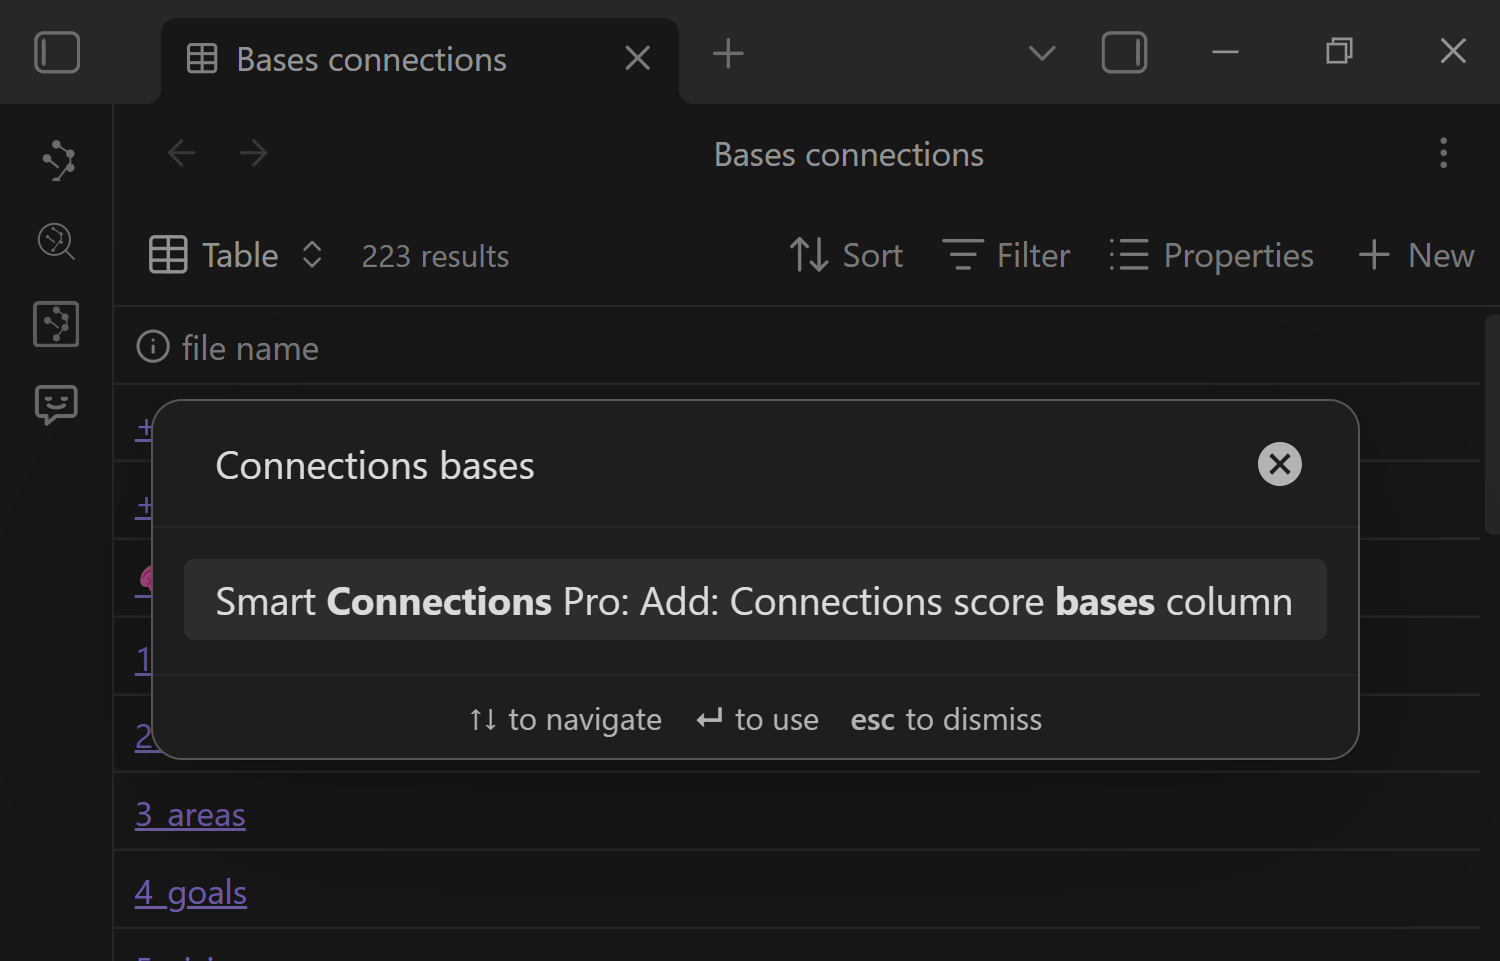1500x961 pixels.
Task: Open the Smart Chat icon
Action: click(56, 404)
